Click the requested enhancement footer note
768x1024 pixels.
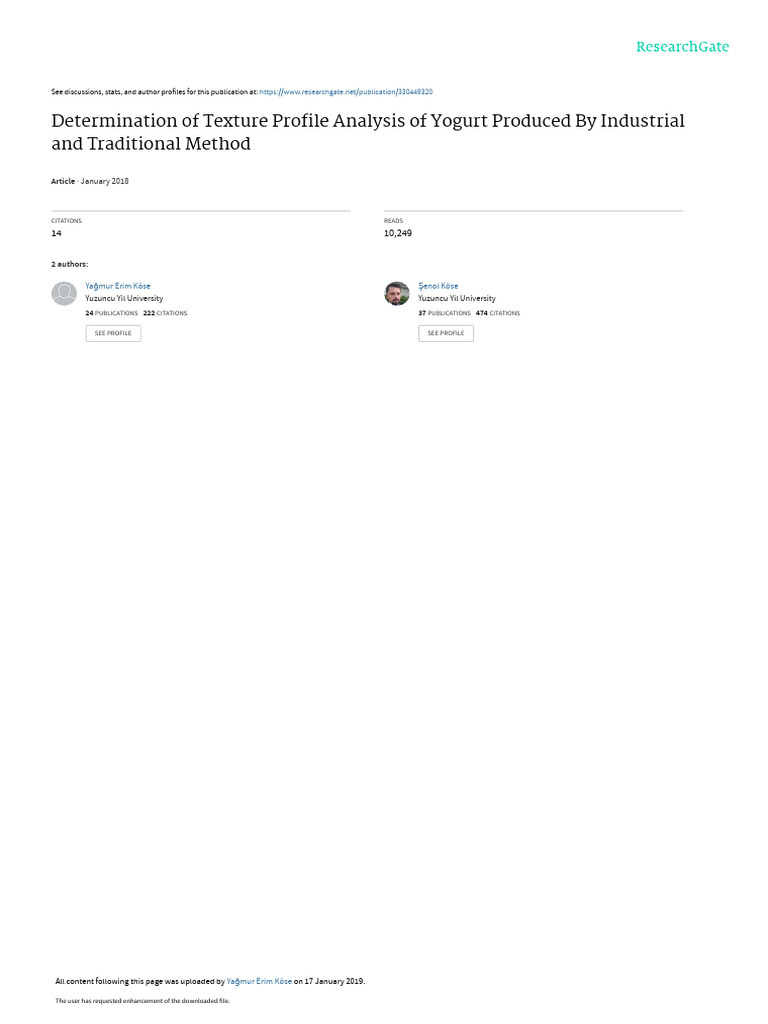142,1000
